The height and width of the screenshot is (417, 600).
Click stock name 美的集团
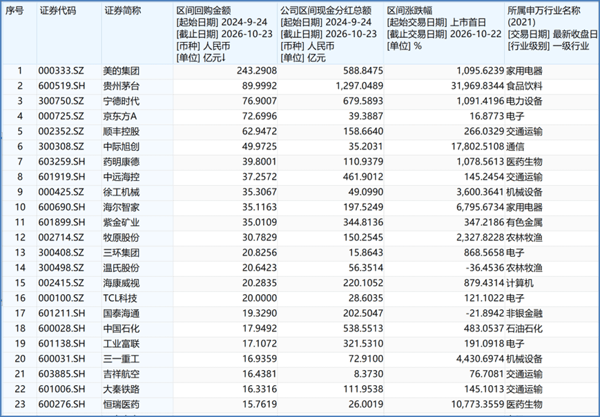121,71
